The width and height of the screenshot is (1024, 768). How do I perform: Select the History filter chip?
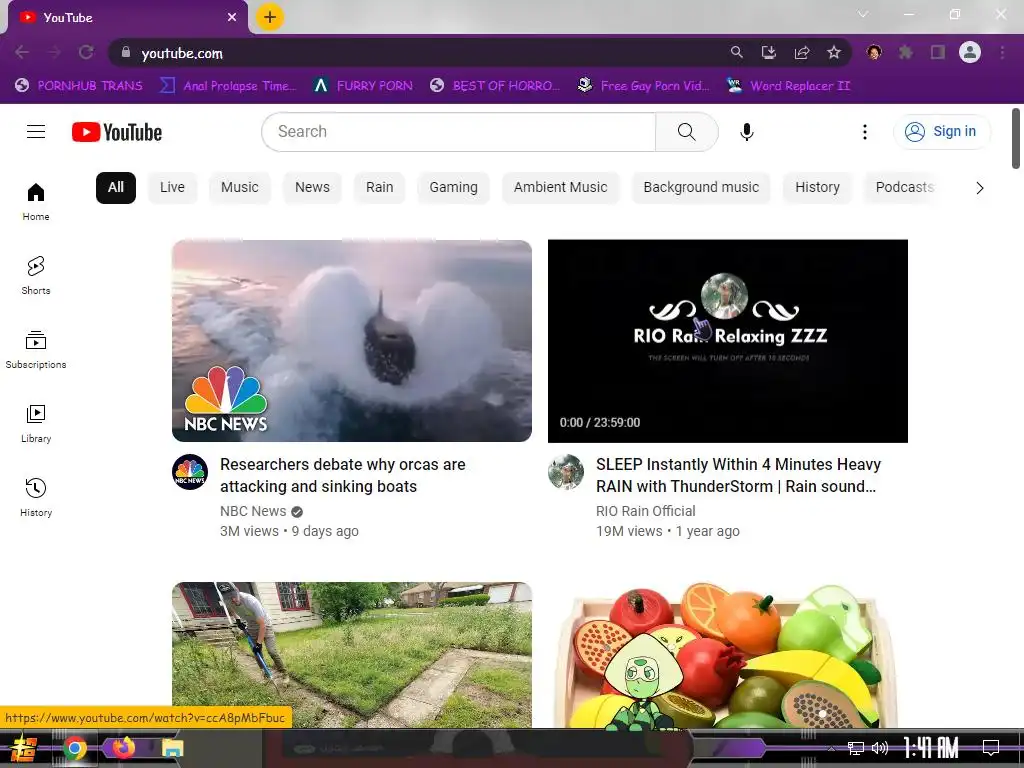(817, 188)
